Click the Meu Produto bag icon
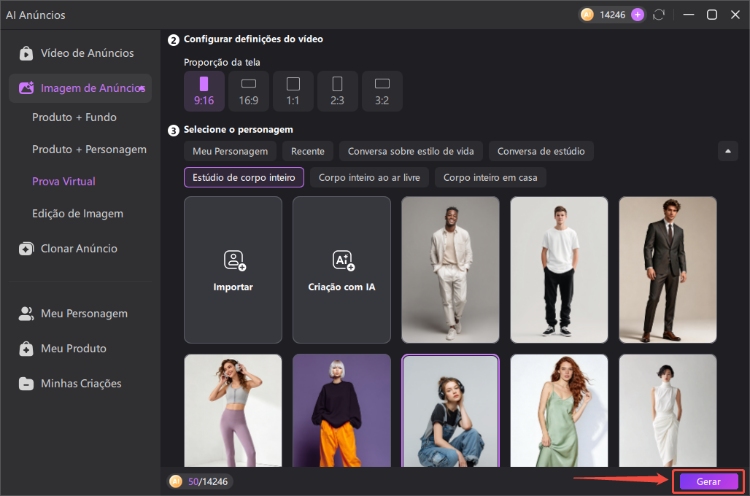This screenshot has width=750, height=496. [x=26, y=349]
